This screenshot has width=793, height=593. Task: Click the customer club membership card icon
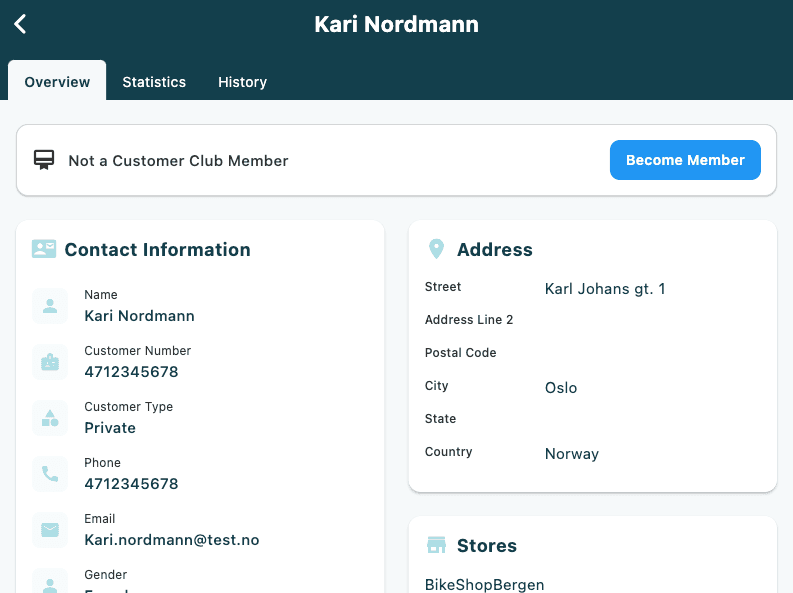tap(44, 160)
